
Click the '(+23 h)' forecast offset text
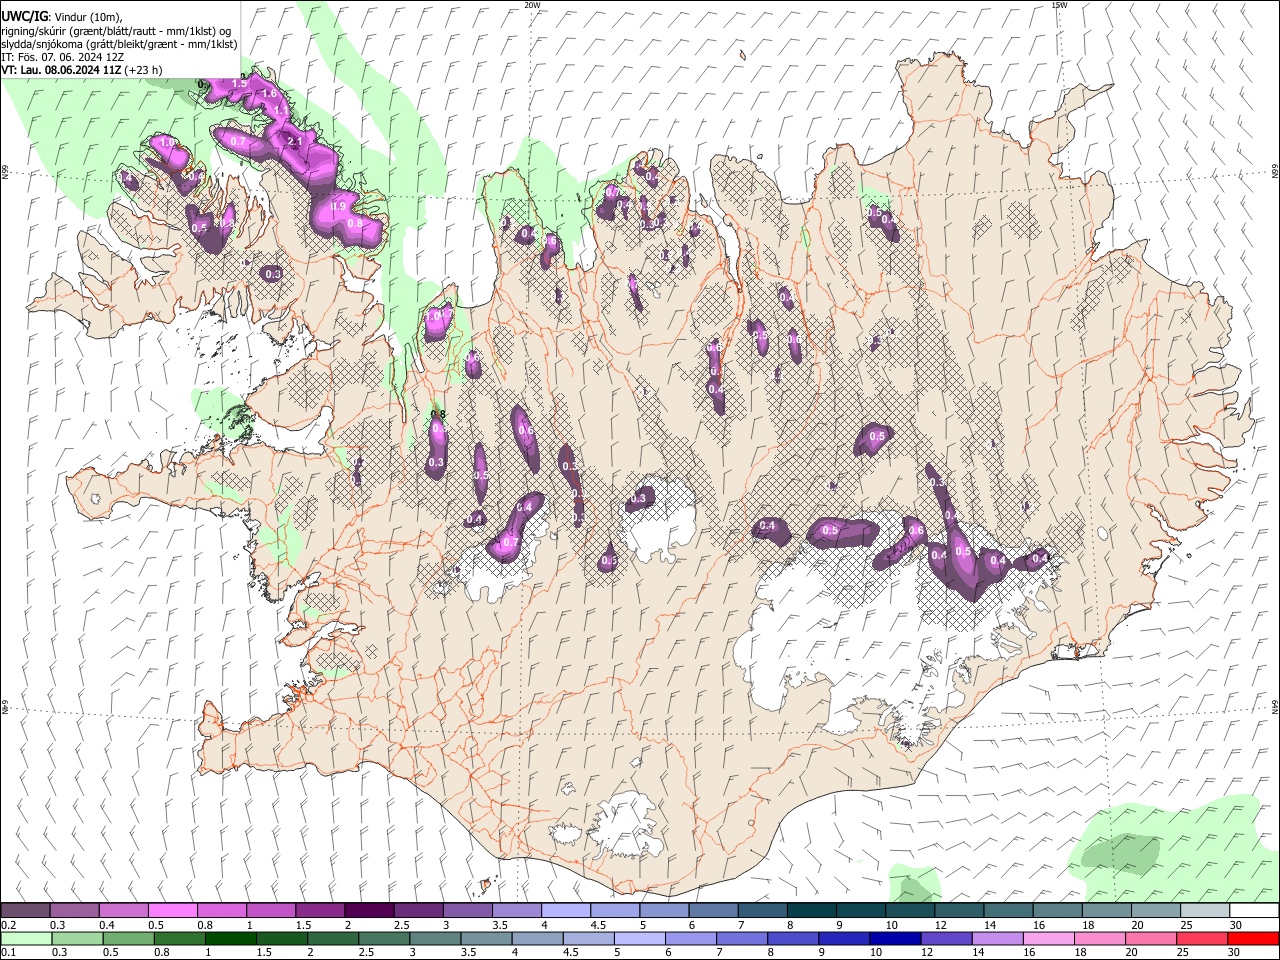(x=144, y=70)
